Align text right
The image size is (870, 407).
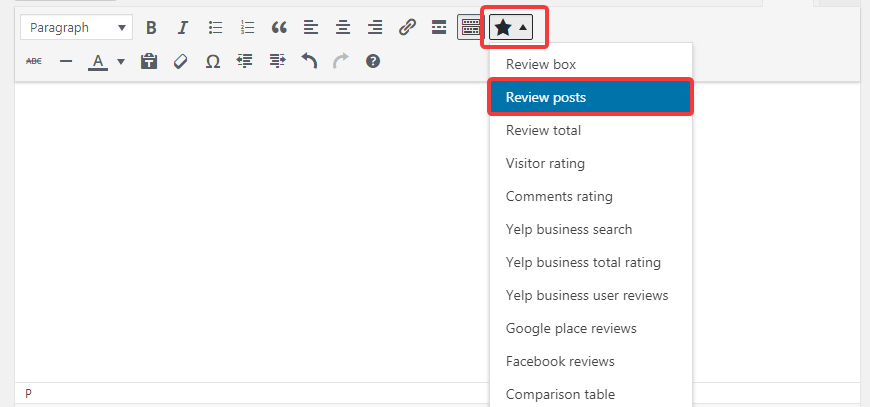point(375,28)
